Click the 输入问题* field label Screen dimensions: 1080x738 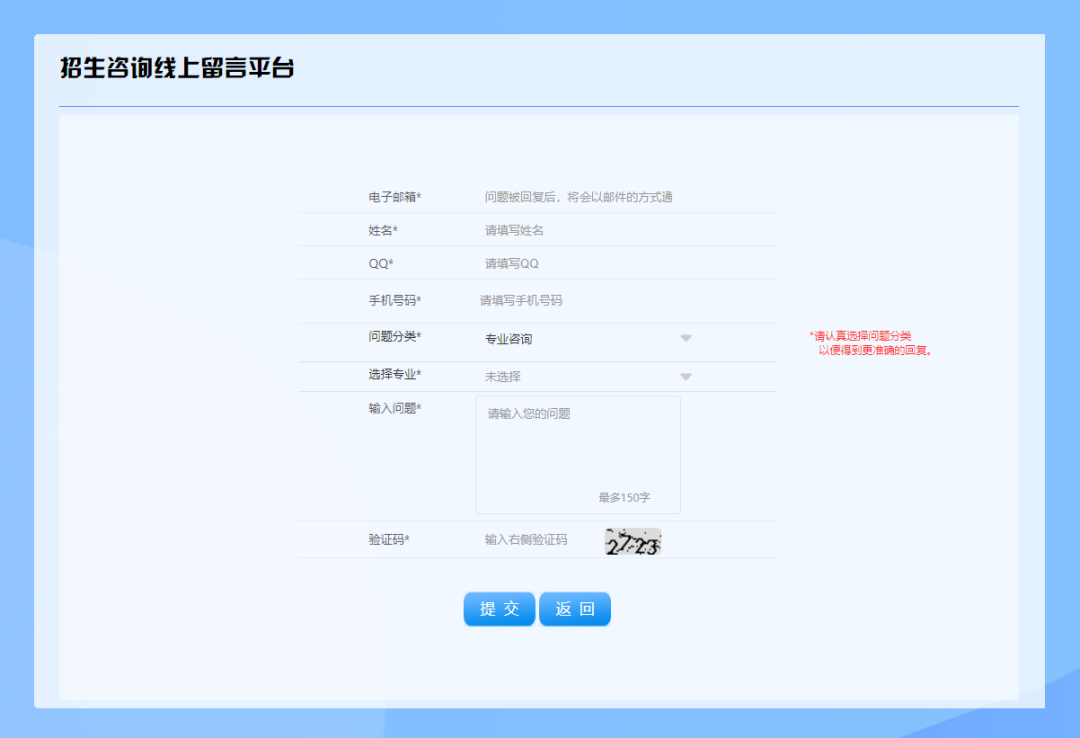pos(394,408)
